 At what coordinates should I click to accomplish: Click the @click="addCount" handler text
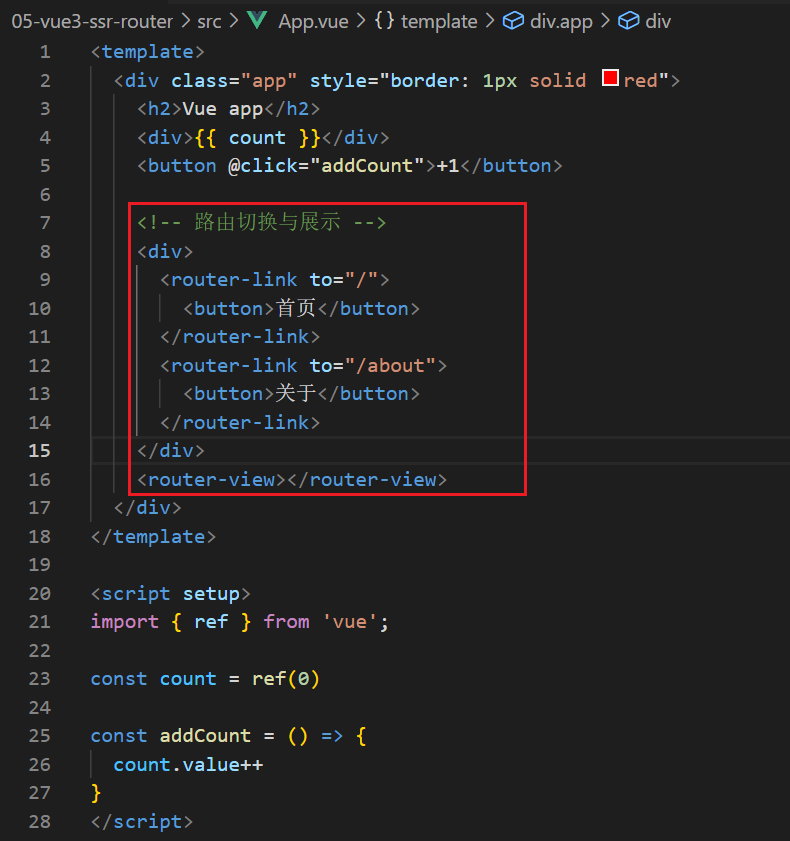tap(326, 166)
